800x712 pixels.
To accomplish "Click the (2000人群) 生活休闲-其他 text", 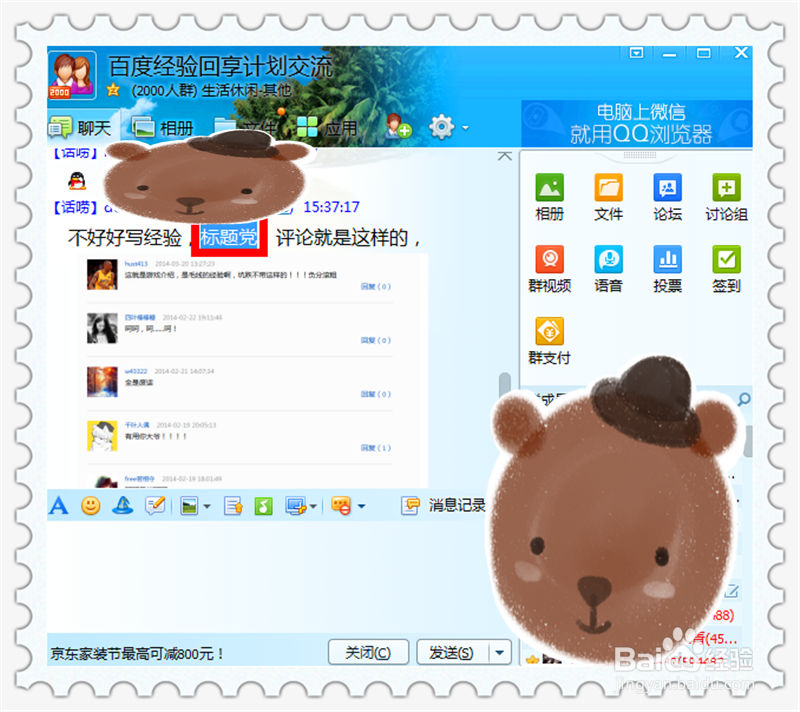I will click(211, 91).
